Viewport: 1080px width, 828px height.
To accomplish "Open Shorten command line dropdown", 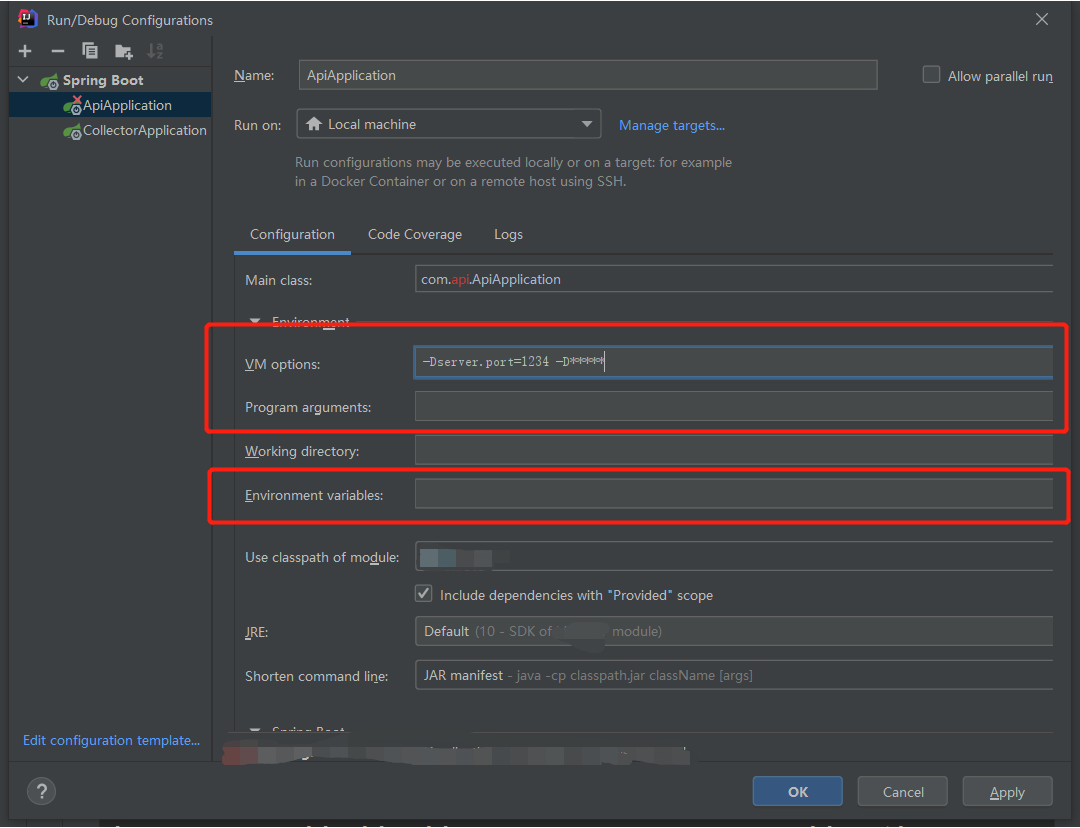I will 734,675.
